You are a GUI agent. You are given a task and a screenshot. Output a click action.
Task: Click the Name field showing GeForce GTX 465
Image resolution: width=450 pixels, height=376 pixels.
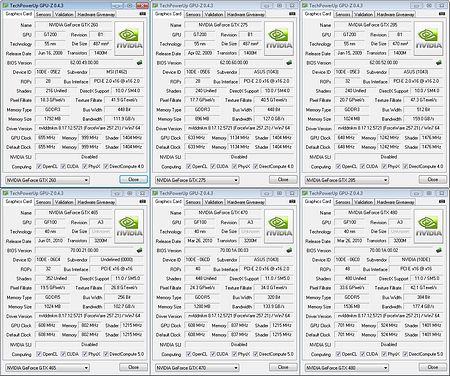pos(73,212)
